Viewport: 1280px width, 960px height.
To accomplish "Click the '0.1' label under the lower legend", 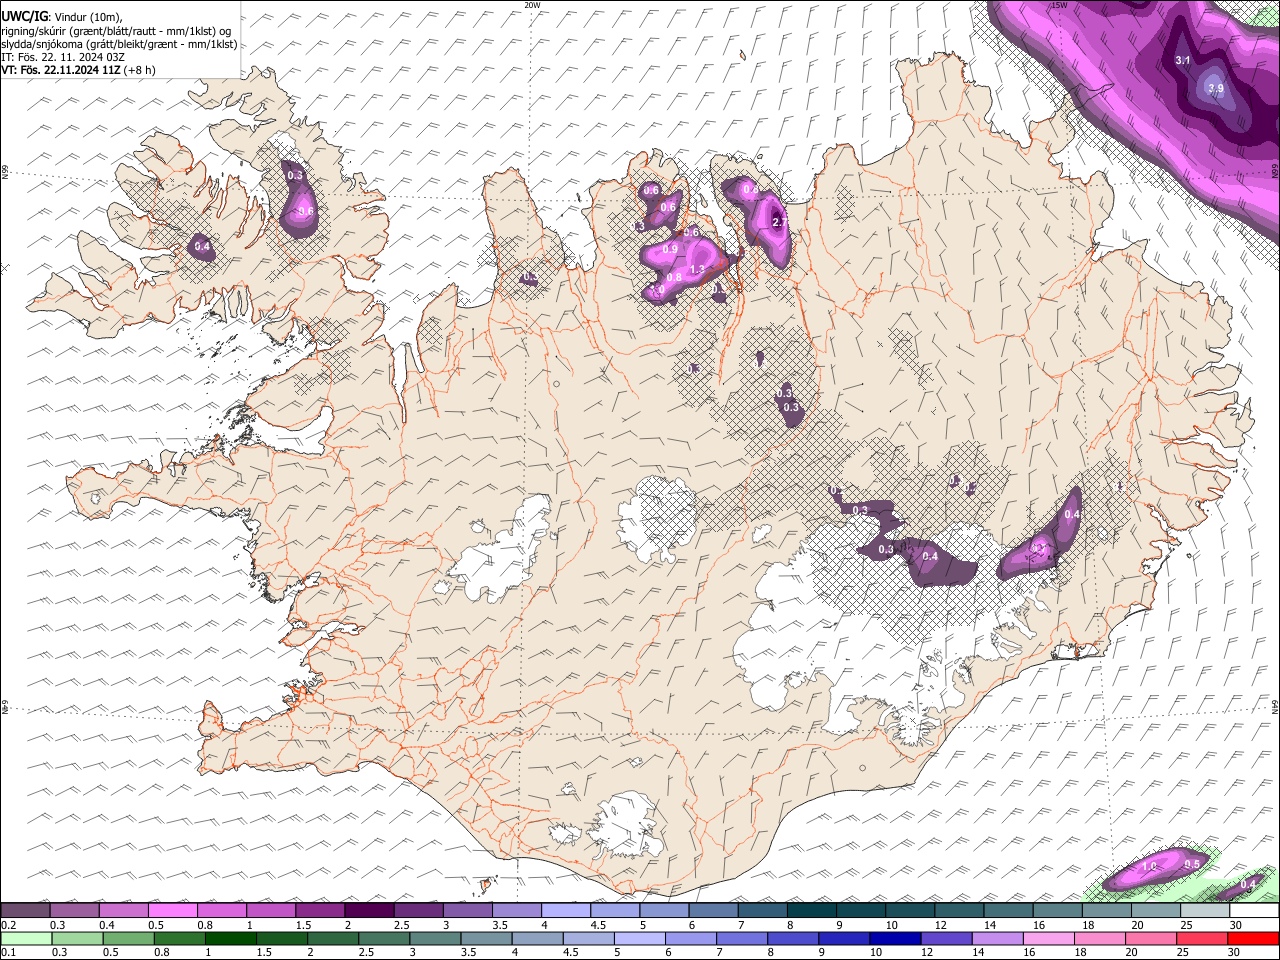I will coord(8,953).
